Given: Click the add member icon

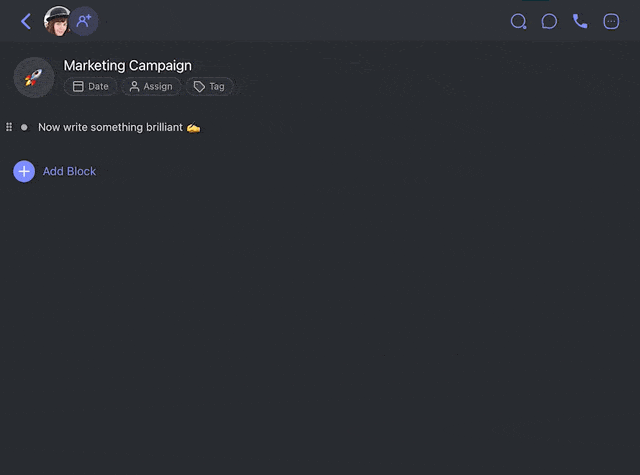Looking at the screenshot, I should click(84, 21).
